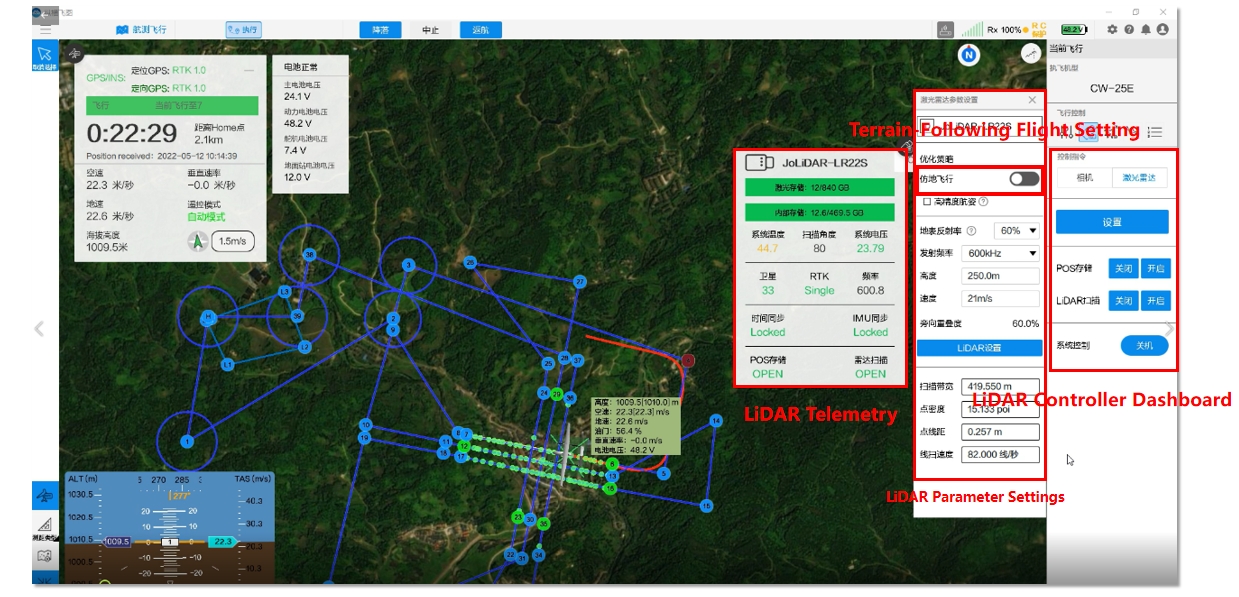Click help icon beside 地表反射率

click(971, 231)
